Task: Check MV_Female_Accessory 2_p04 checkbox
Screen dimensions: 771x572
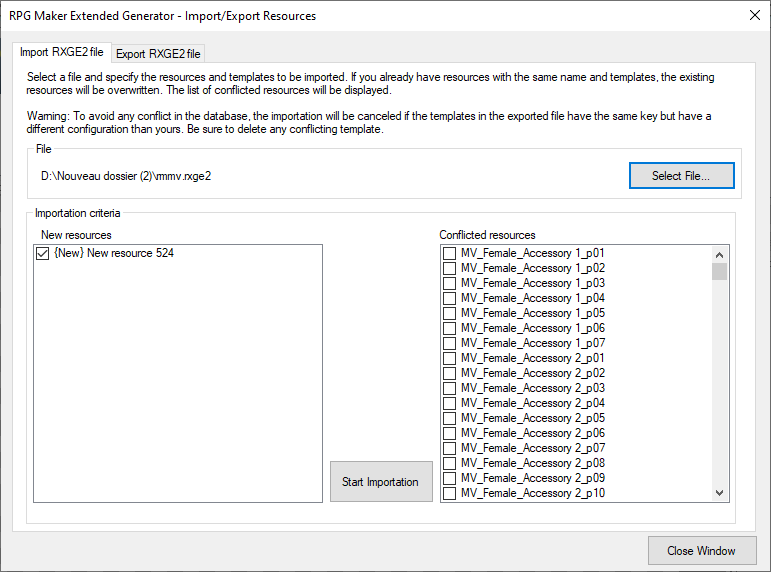Action: point(449,403)
